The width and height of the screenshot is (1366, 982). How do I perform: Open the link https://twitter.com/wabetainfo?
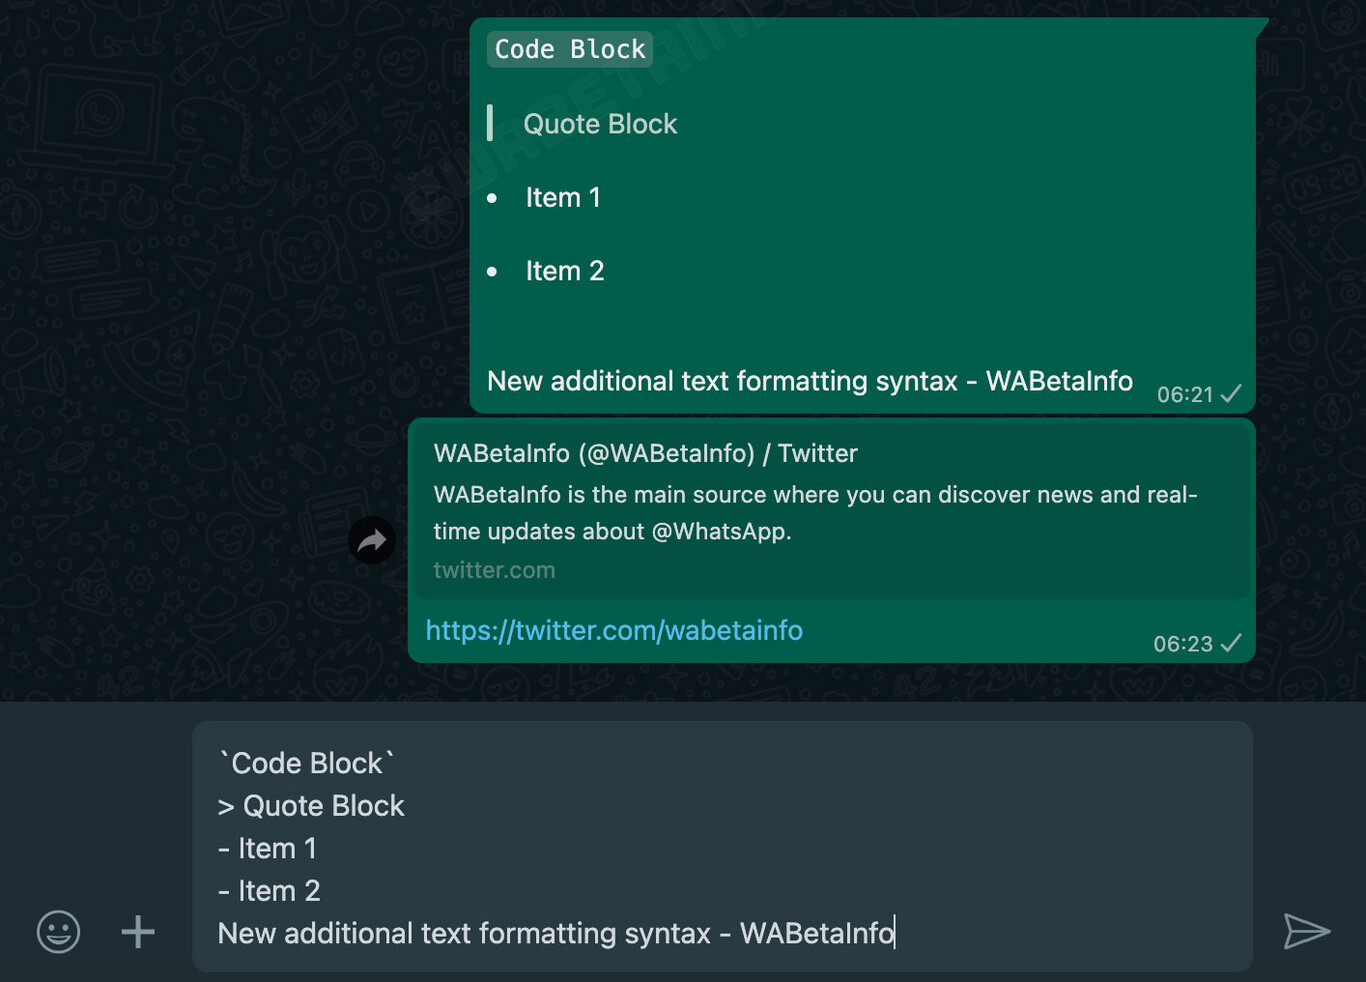613,630
